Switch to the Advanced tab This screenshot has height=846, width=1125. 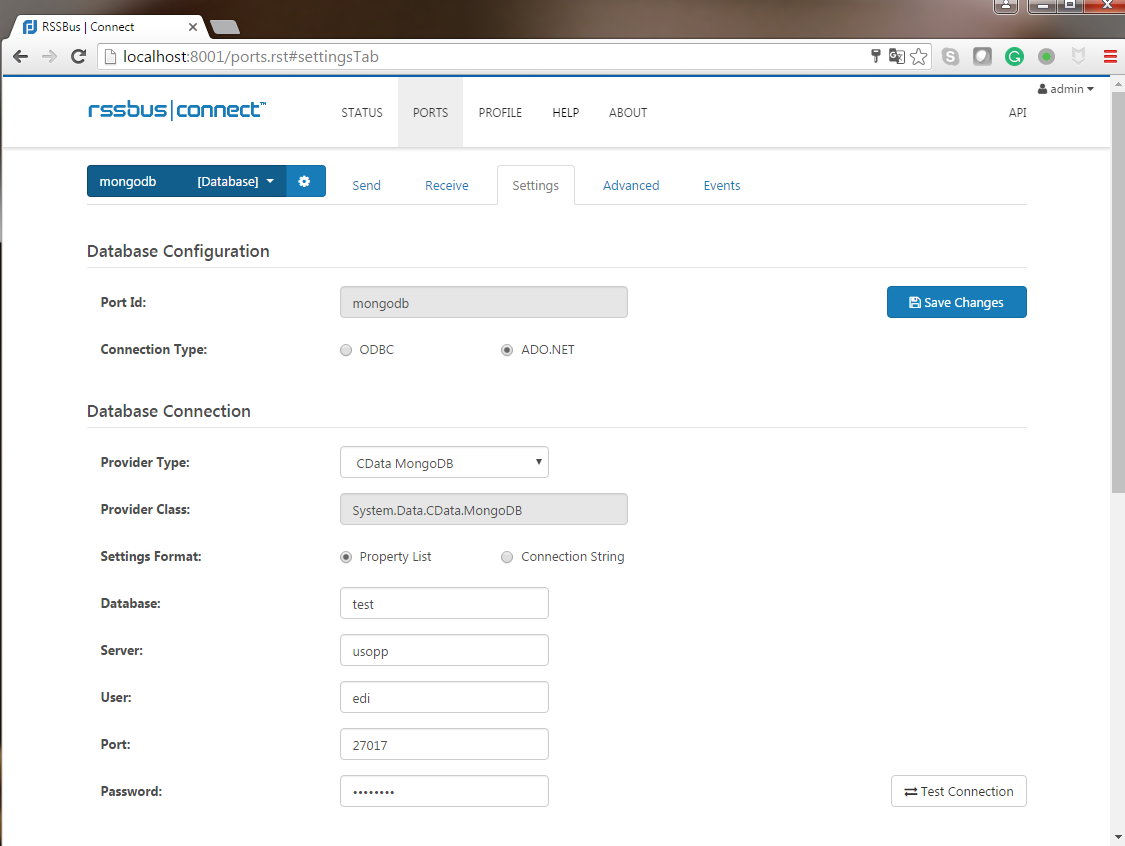(630, 185)
